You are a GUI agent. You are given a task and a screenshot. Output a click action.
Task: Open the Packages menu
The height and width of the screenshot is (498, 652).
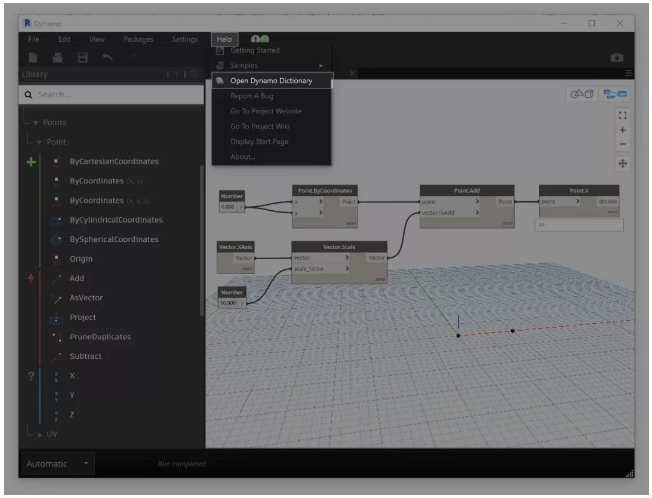point(138,39)
